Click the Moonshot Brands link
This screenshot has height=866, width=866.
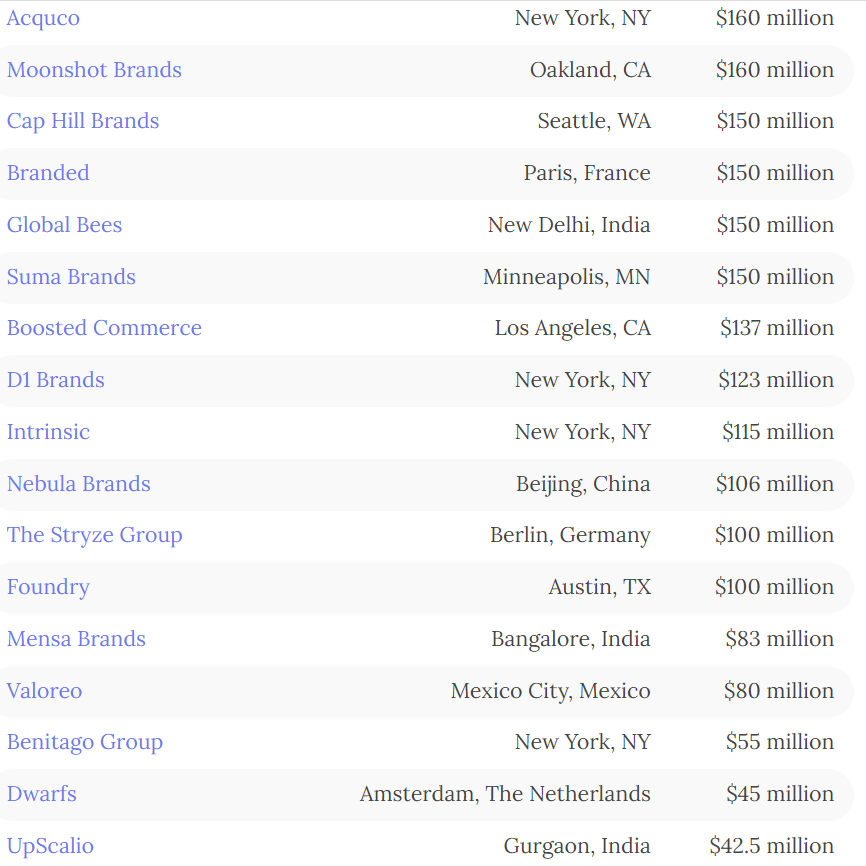pyautogui.click(x=94, y=70)
